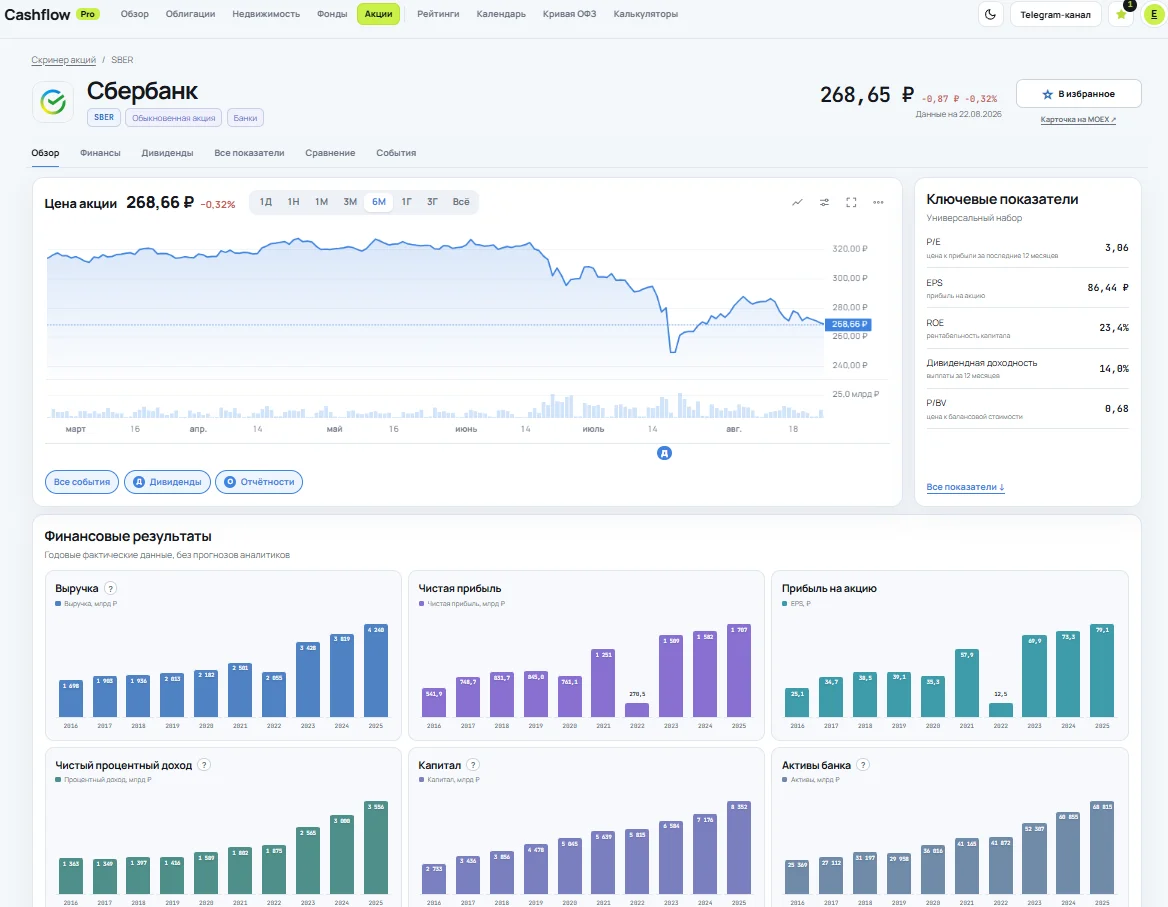Click the Чистая прибыль legend color marker

coord(422,604)
